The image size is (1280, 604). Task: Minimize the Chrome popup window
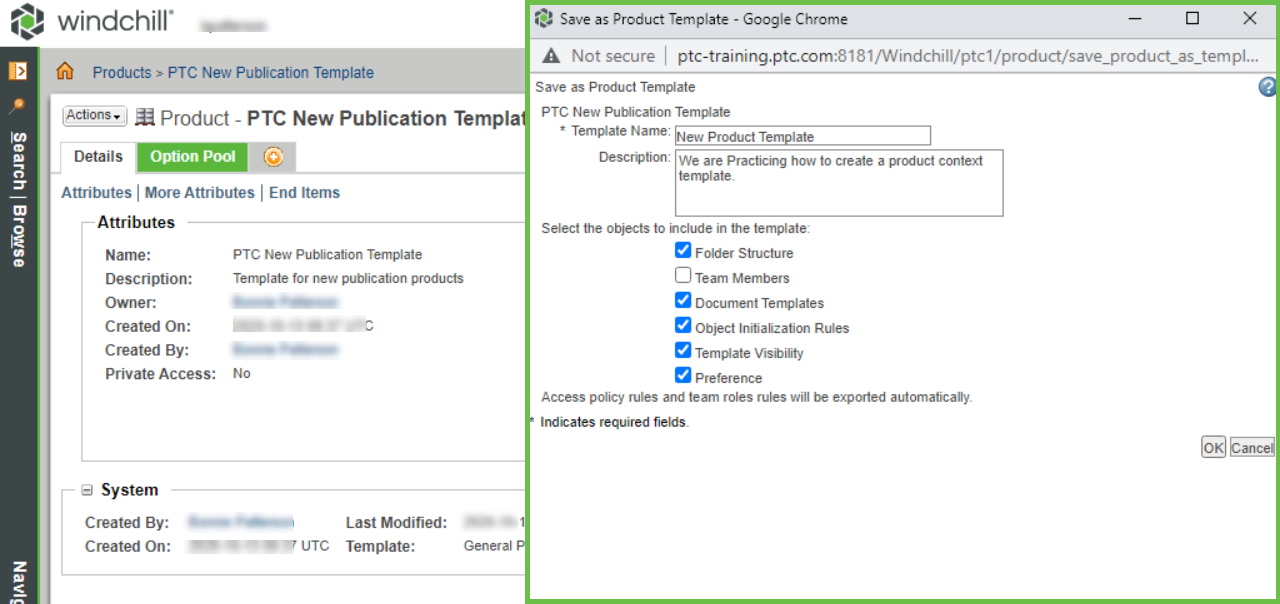pyautogui.click(x=1134, y=19)
